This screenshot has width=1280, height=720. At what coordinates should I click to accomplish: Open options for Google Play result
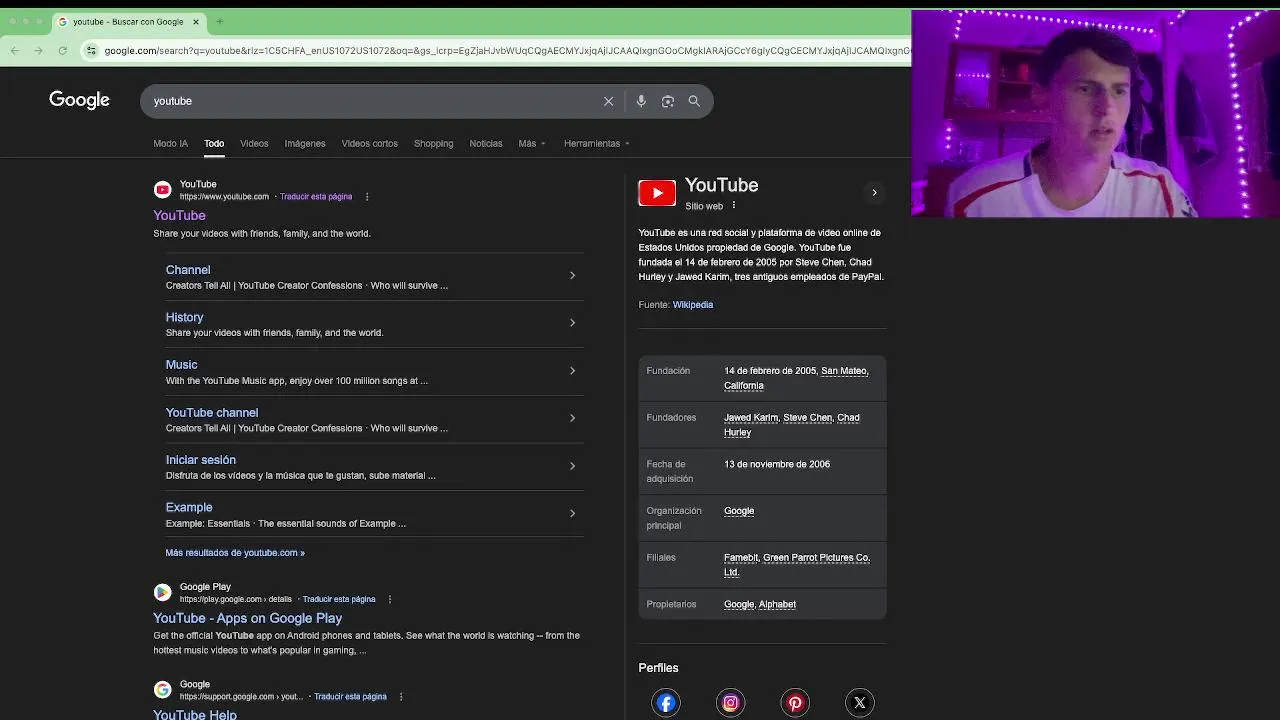tap(390, 599)
